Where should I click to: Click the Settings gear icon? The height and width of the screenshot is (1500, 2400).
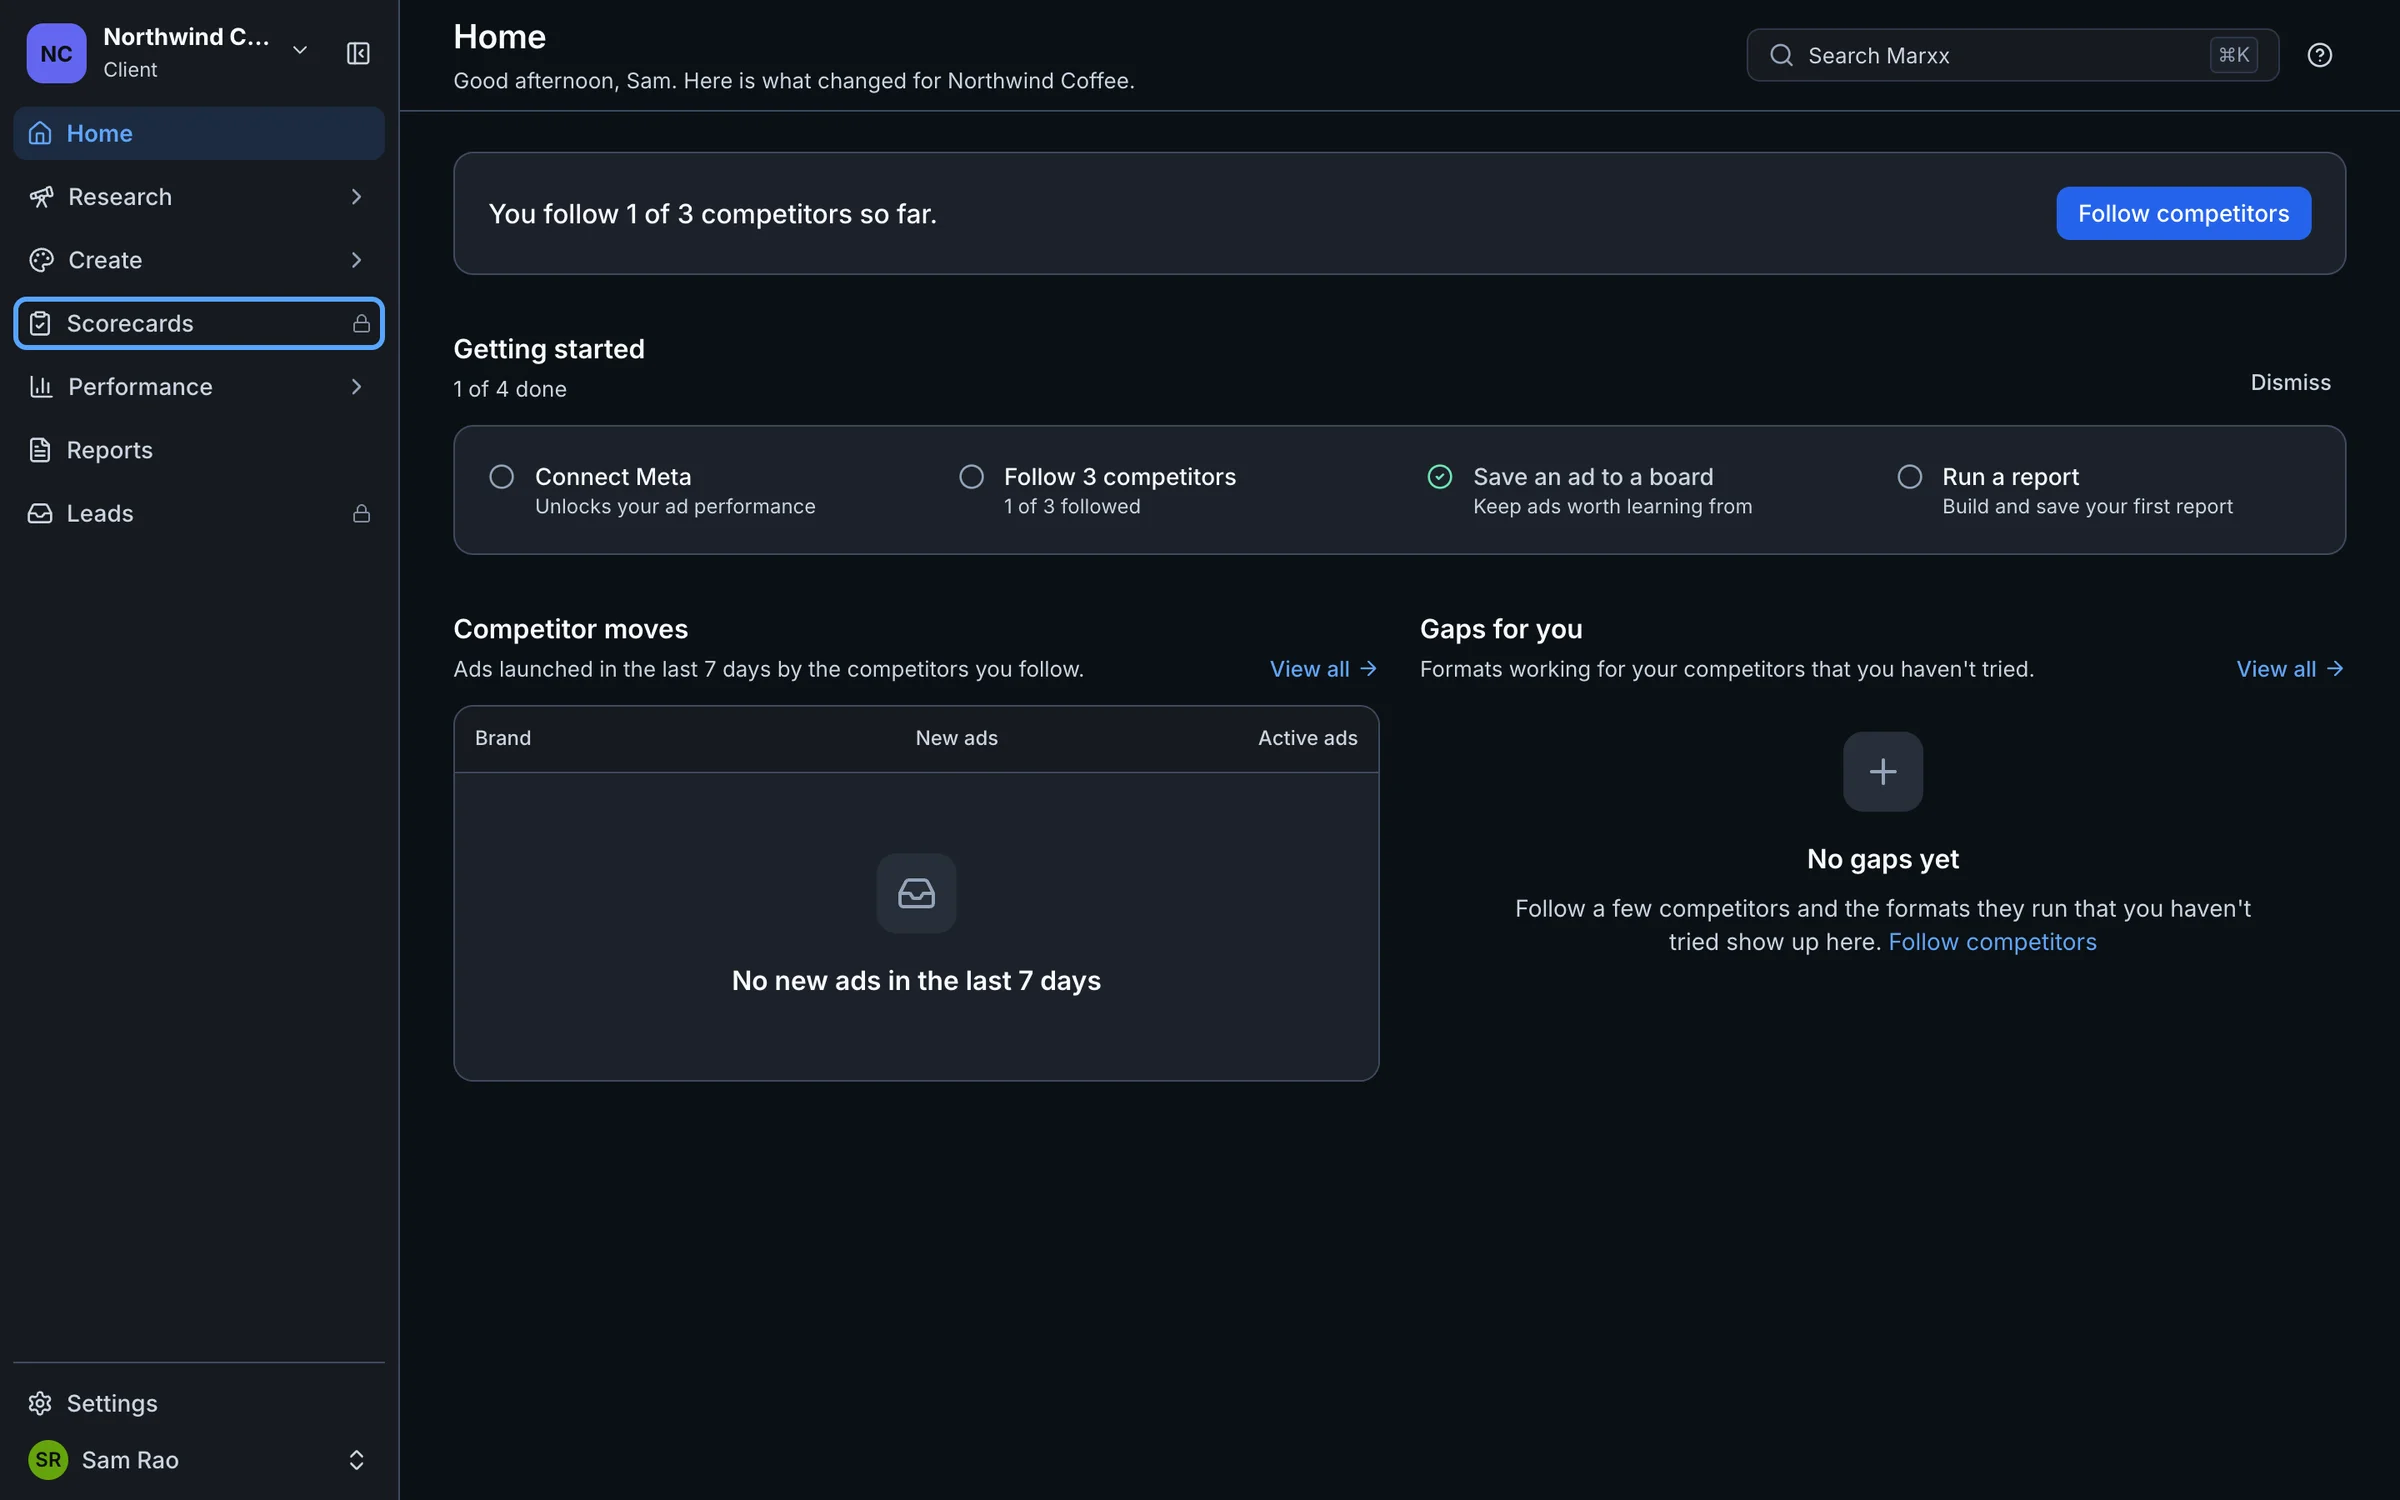click(40, 1403)
